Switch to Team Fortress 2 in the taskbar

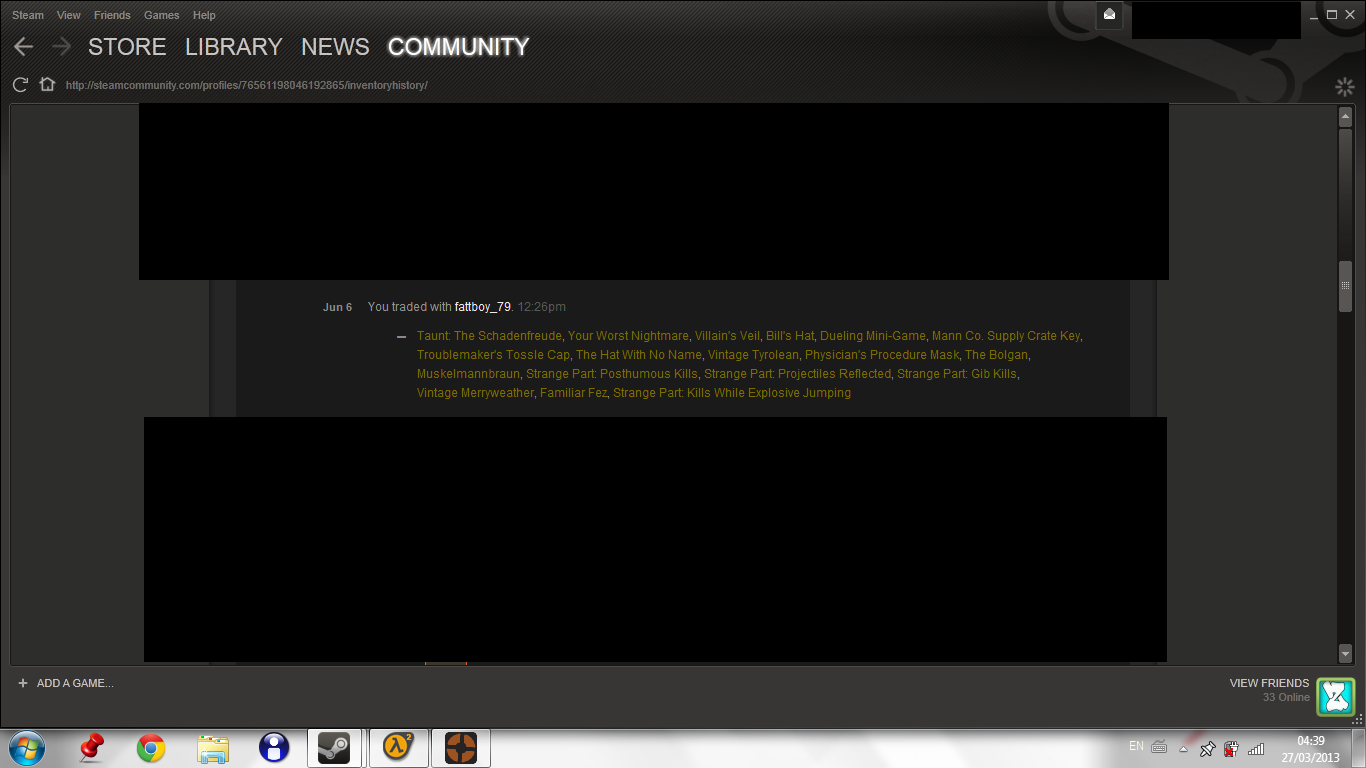[x=461, y=748]
